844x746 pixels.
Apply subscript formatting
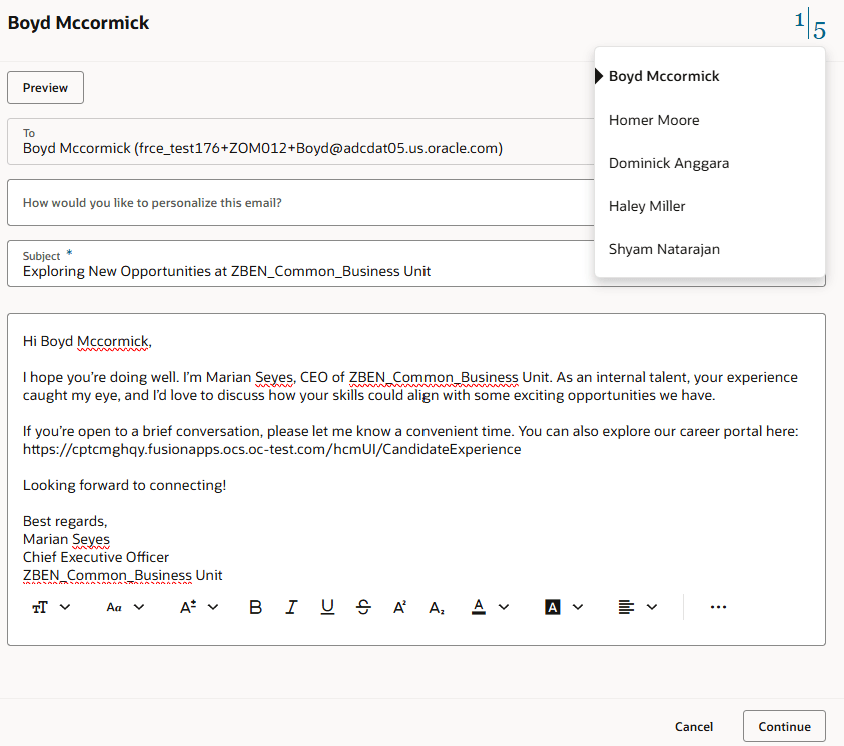437,608
